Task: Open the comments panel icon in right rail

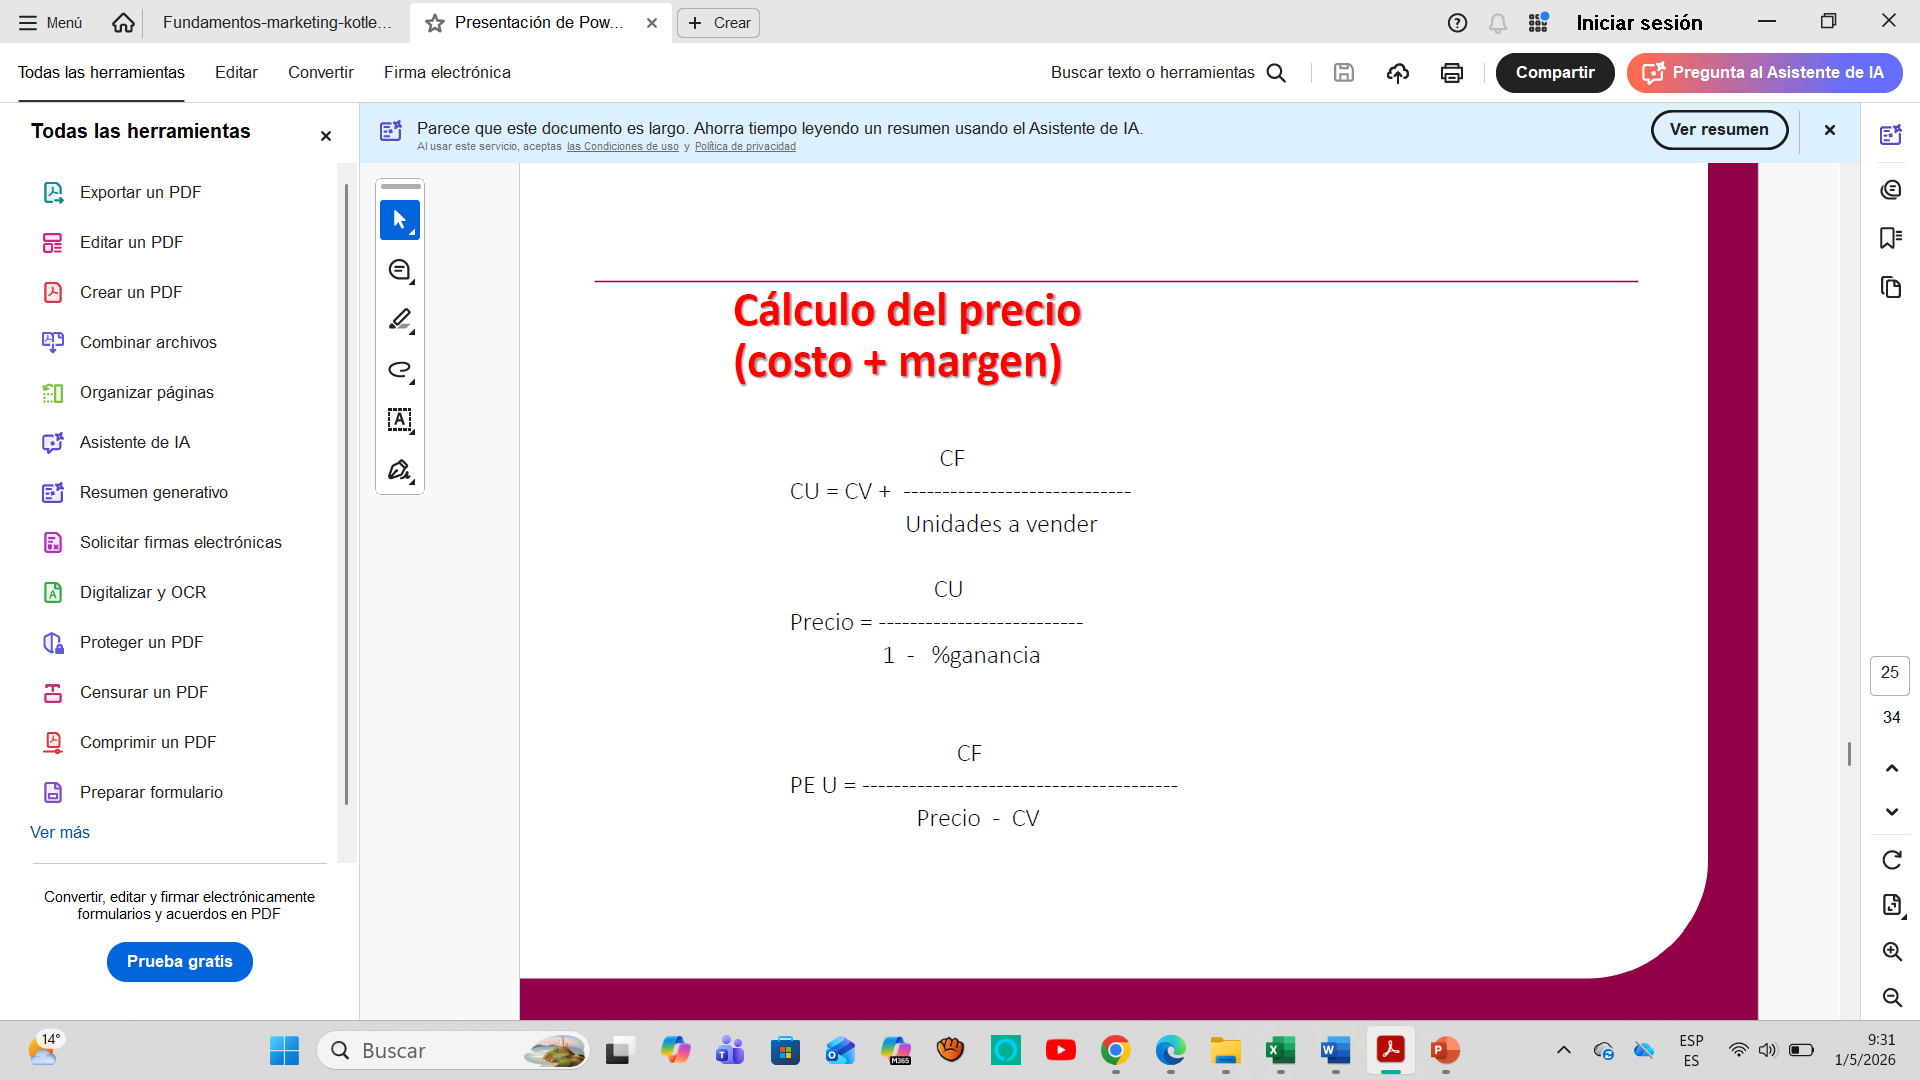Action: (x=1891, y=189)
